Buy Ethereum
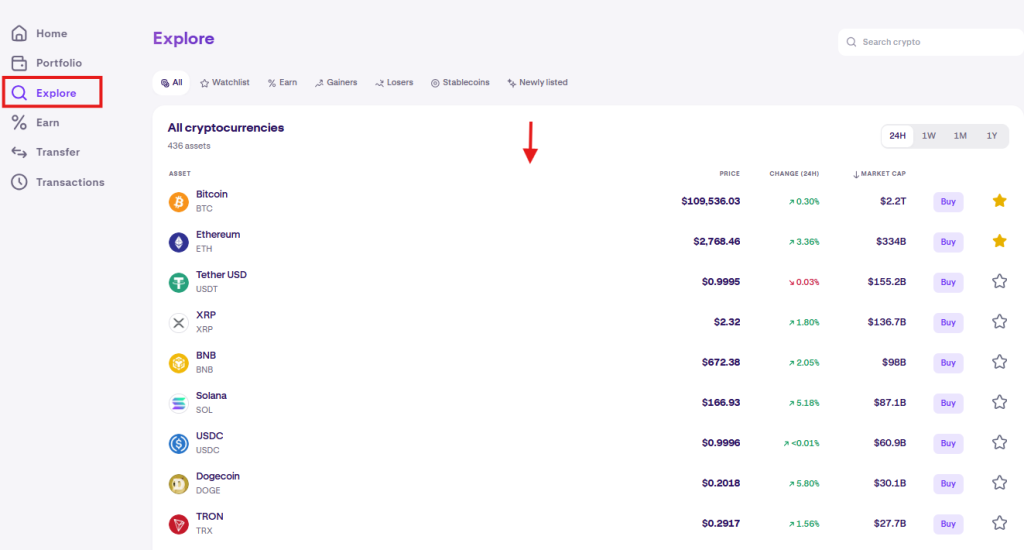Viewport: 1024px width, 550px height. point(948,242)
